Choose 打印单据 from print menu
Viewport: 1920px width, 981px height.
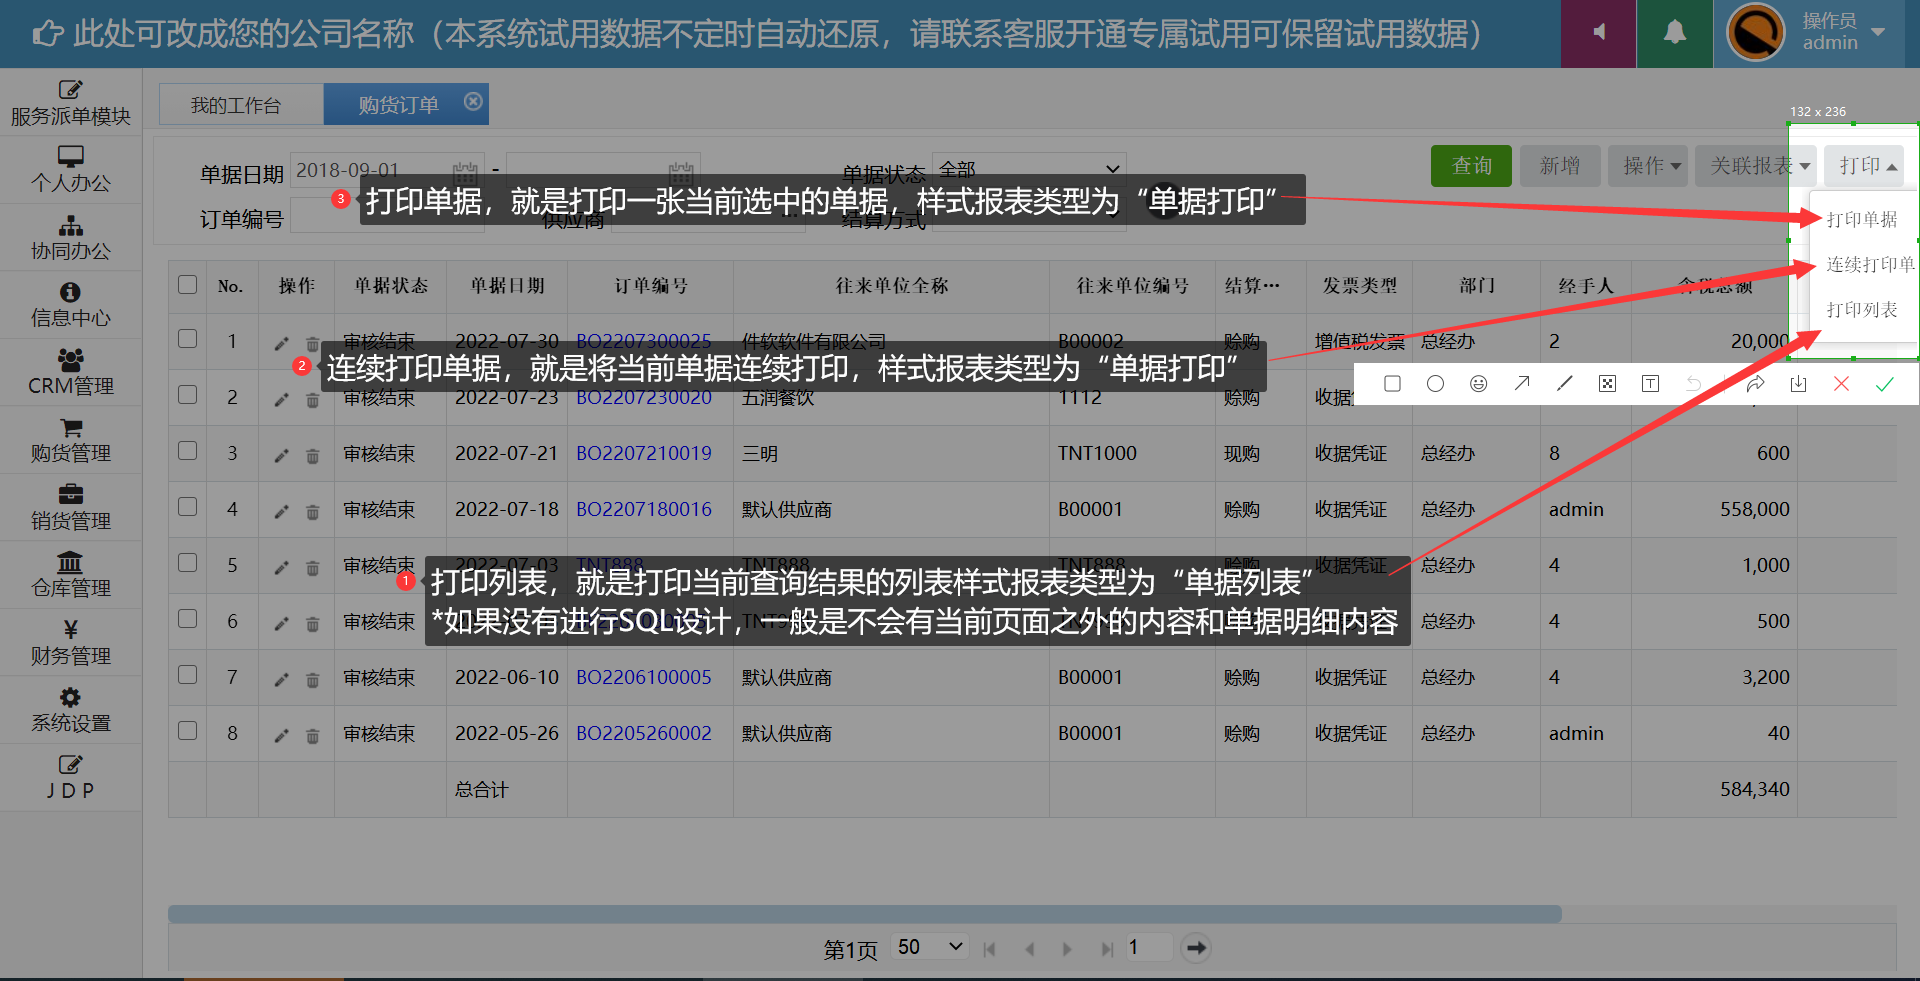coord(1862,219)
